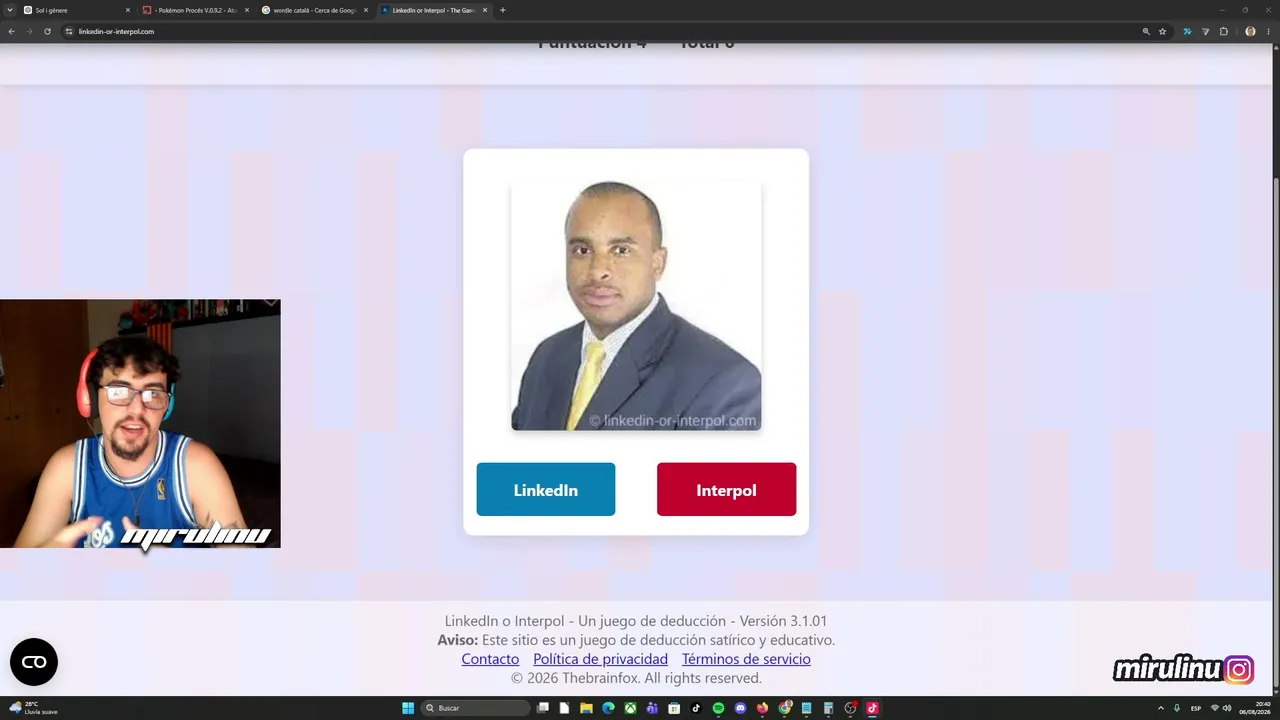The width and height of the screenshot is (1280, 720).
Task: Click the triangle extension icon in toolbar
Action: pyautogui.click(x=1205, y=31)
